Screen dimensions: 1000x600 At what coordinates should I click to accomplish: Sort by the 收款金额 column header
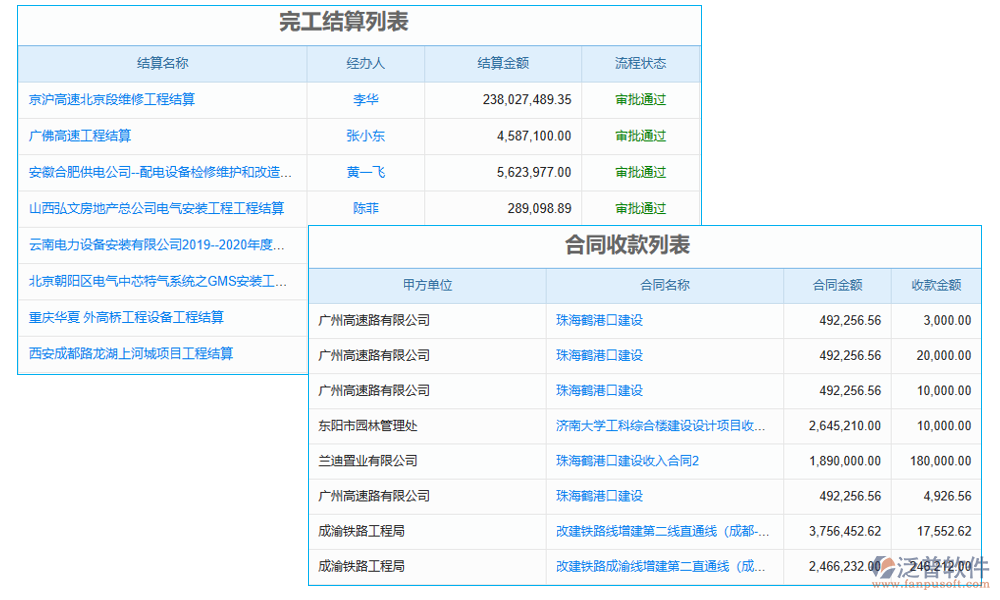pos(940,285)
